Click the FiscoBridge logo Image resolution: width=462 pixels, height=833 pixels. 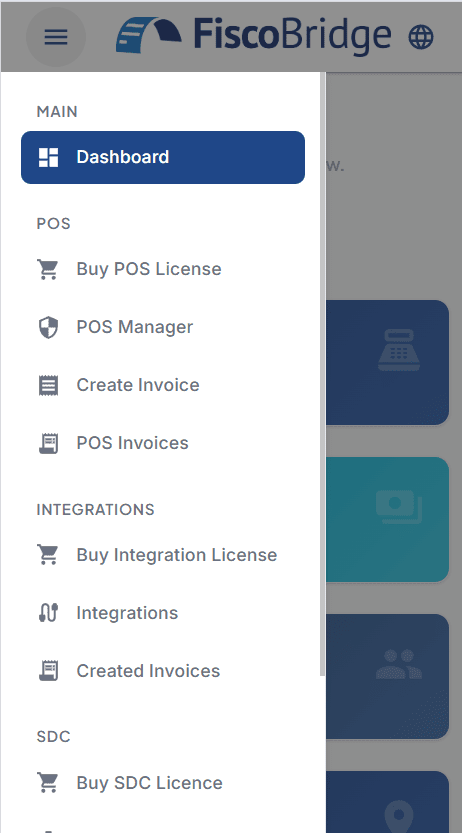tap(254, 35)
